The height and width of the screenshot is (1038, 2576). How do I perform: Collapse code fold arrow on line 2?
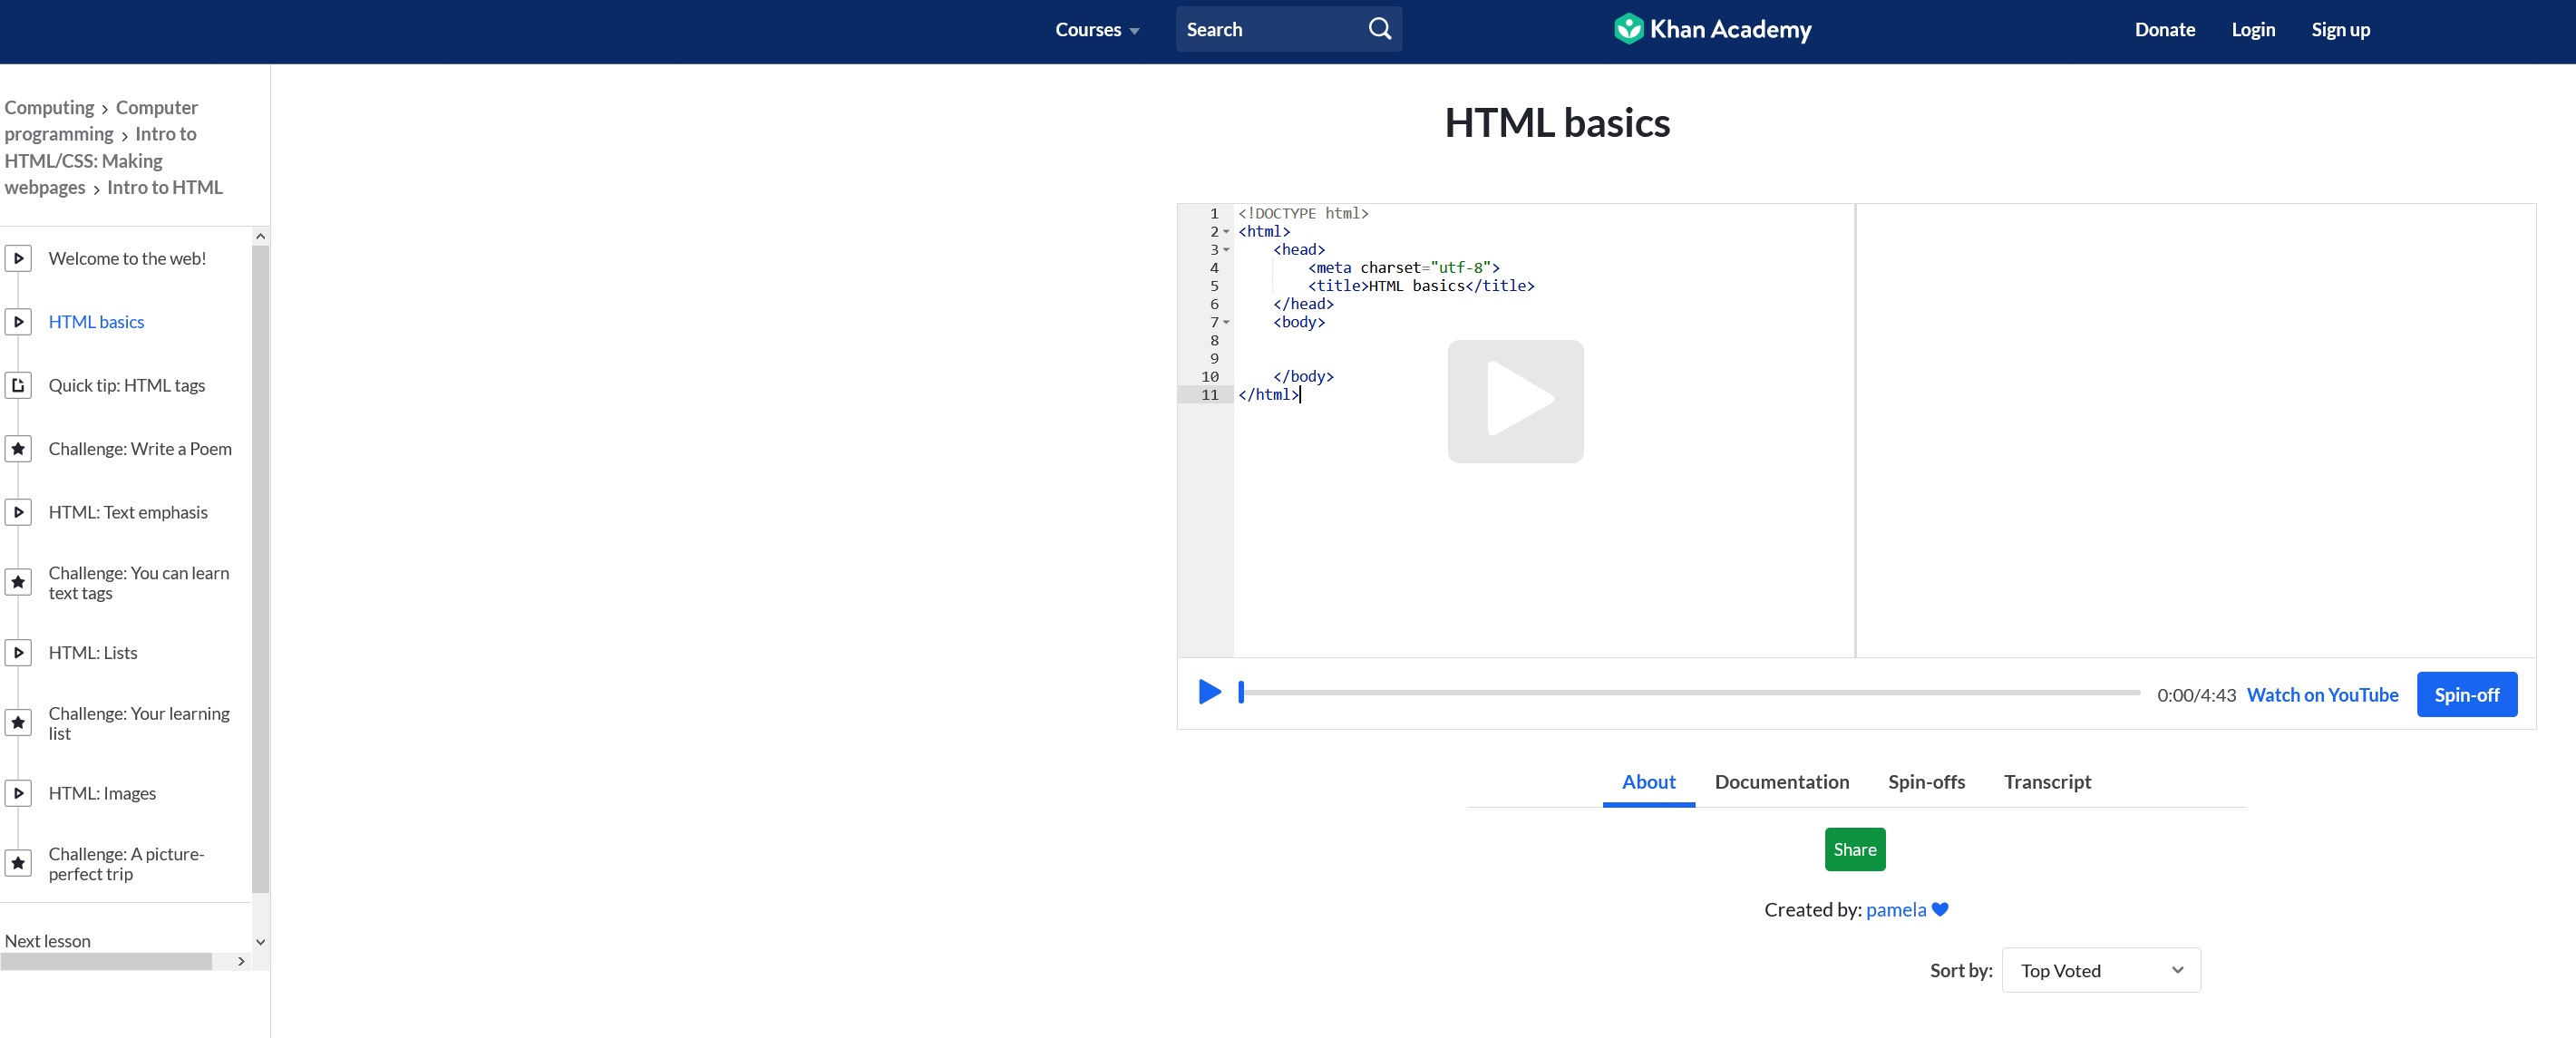[1226, 232]
